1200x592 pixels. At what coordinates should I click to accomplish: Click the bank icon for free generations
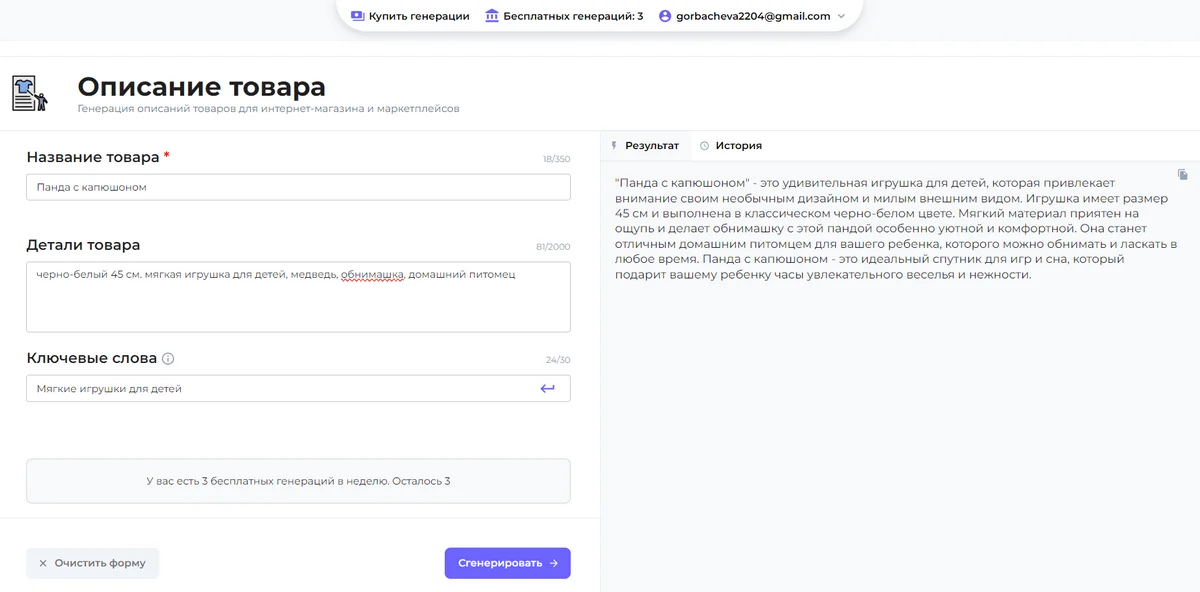[492, 16]
